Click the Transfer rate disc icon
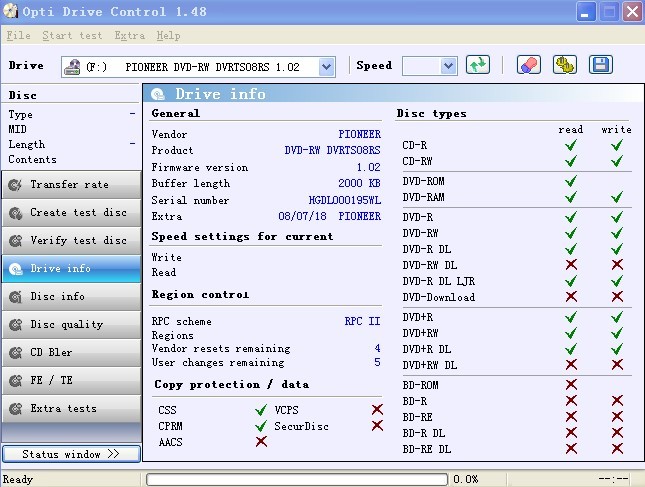Viewport: 645px width, 487px height. coord(15,185)
